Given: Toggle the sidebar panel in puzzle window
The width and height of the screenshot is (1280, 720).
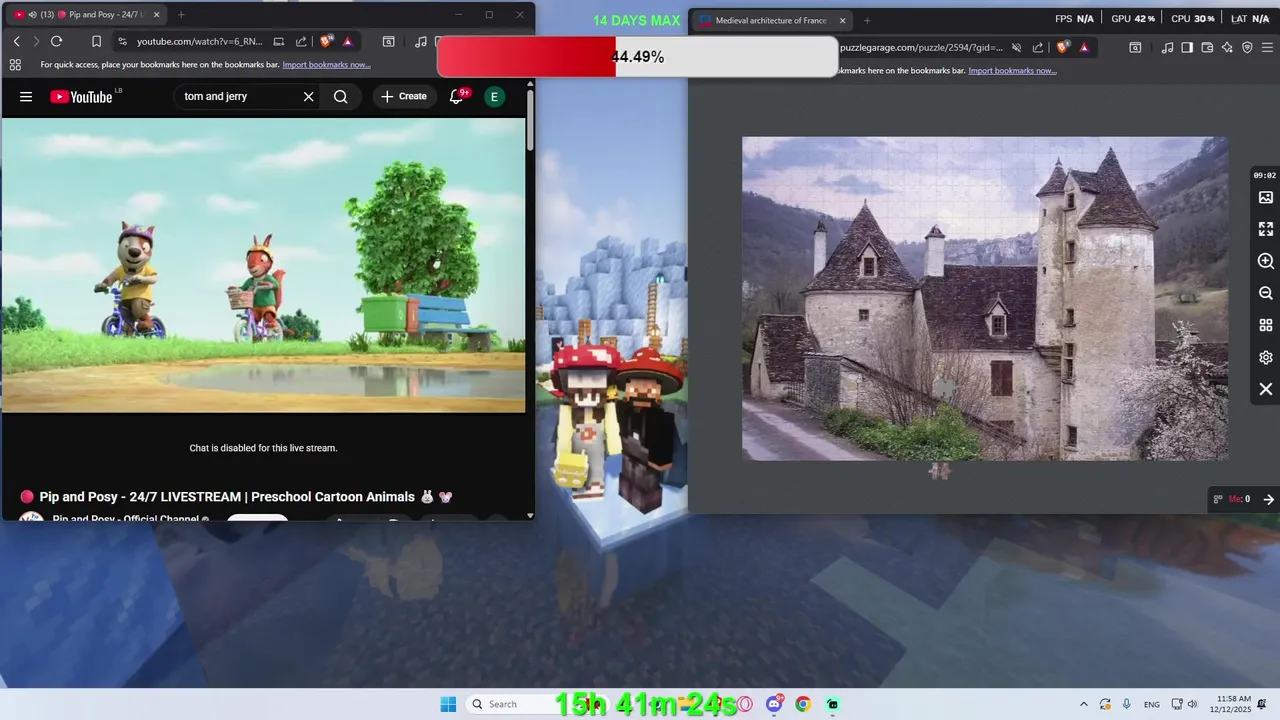Looking at the screenshot, I should (x=1187, y=47).
